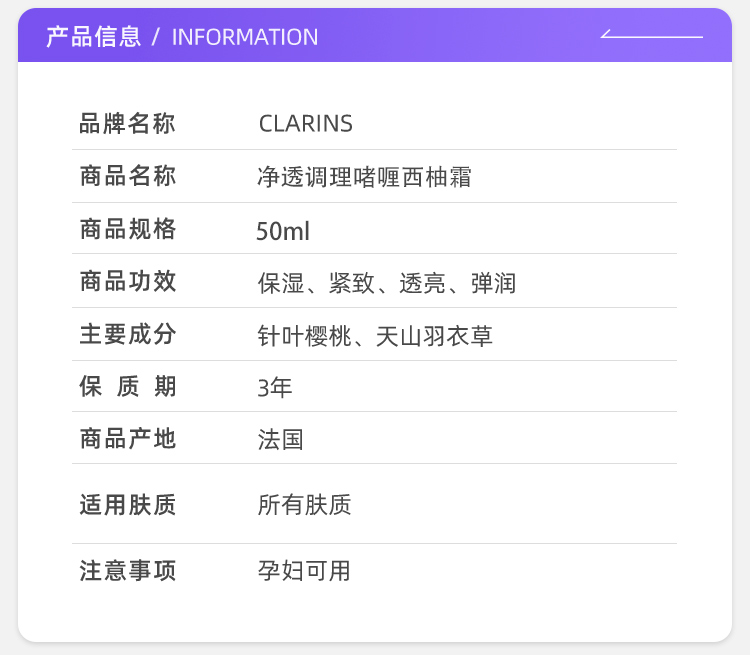Image resolution: width=750 pixels, height=655 pixels.
Task: Select the 3年 shelf life value
Action: tap(275, 388)
